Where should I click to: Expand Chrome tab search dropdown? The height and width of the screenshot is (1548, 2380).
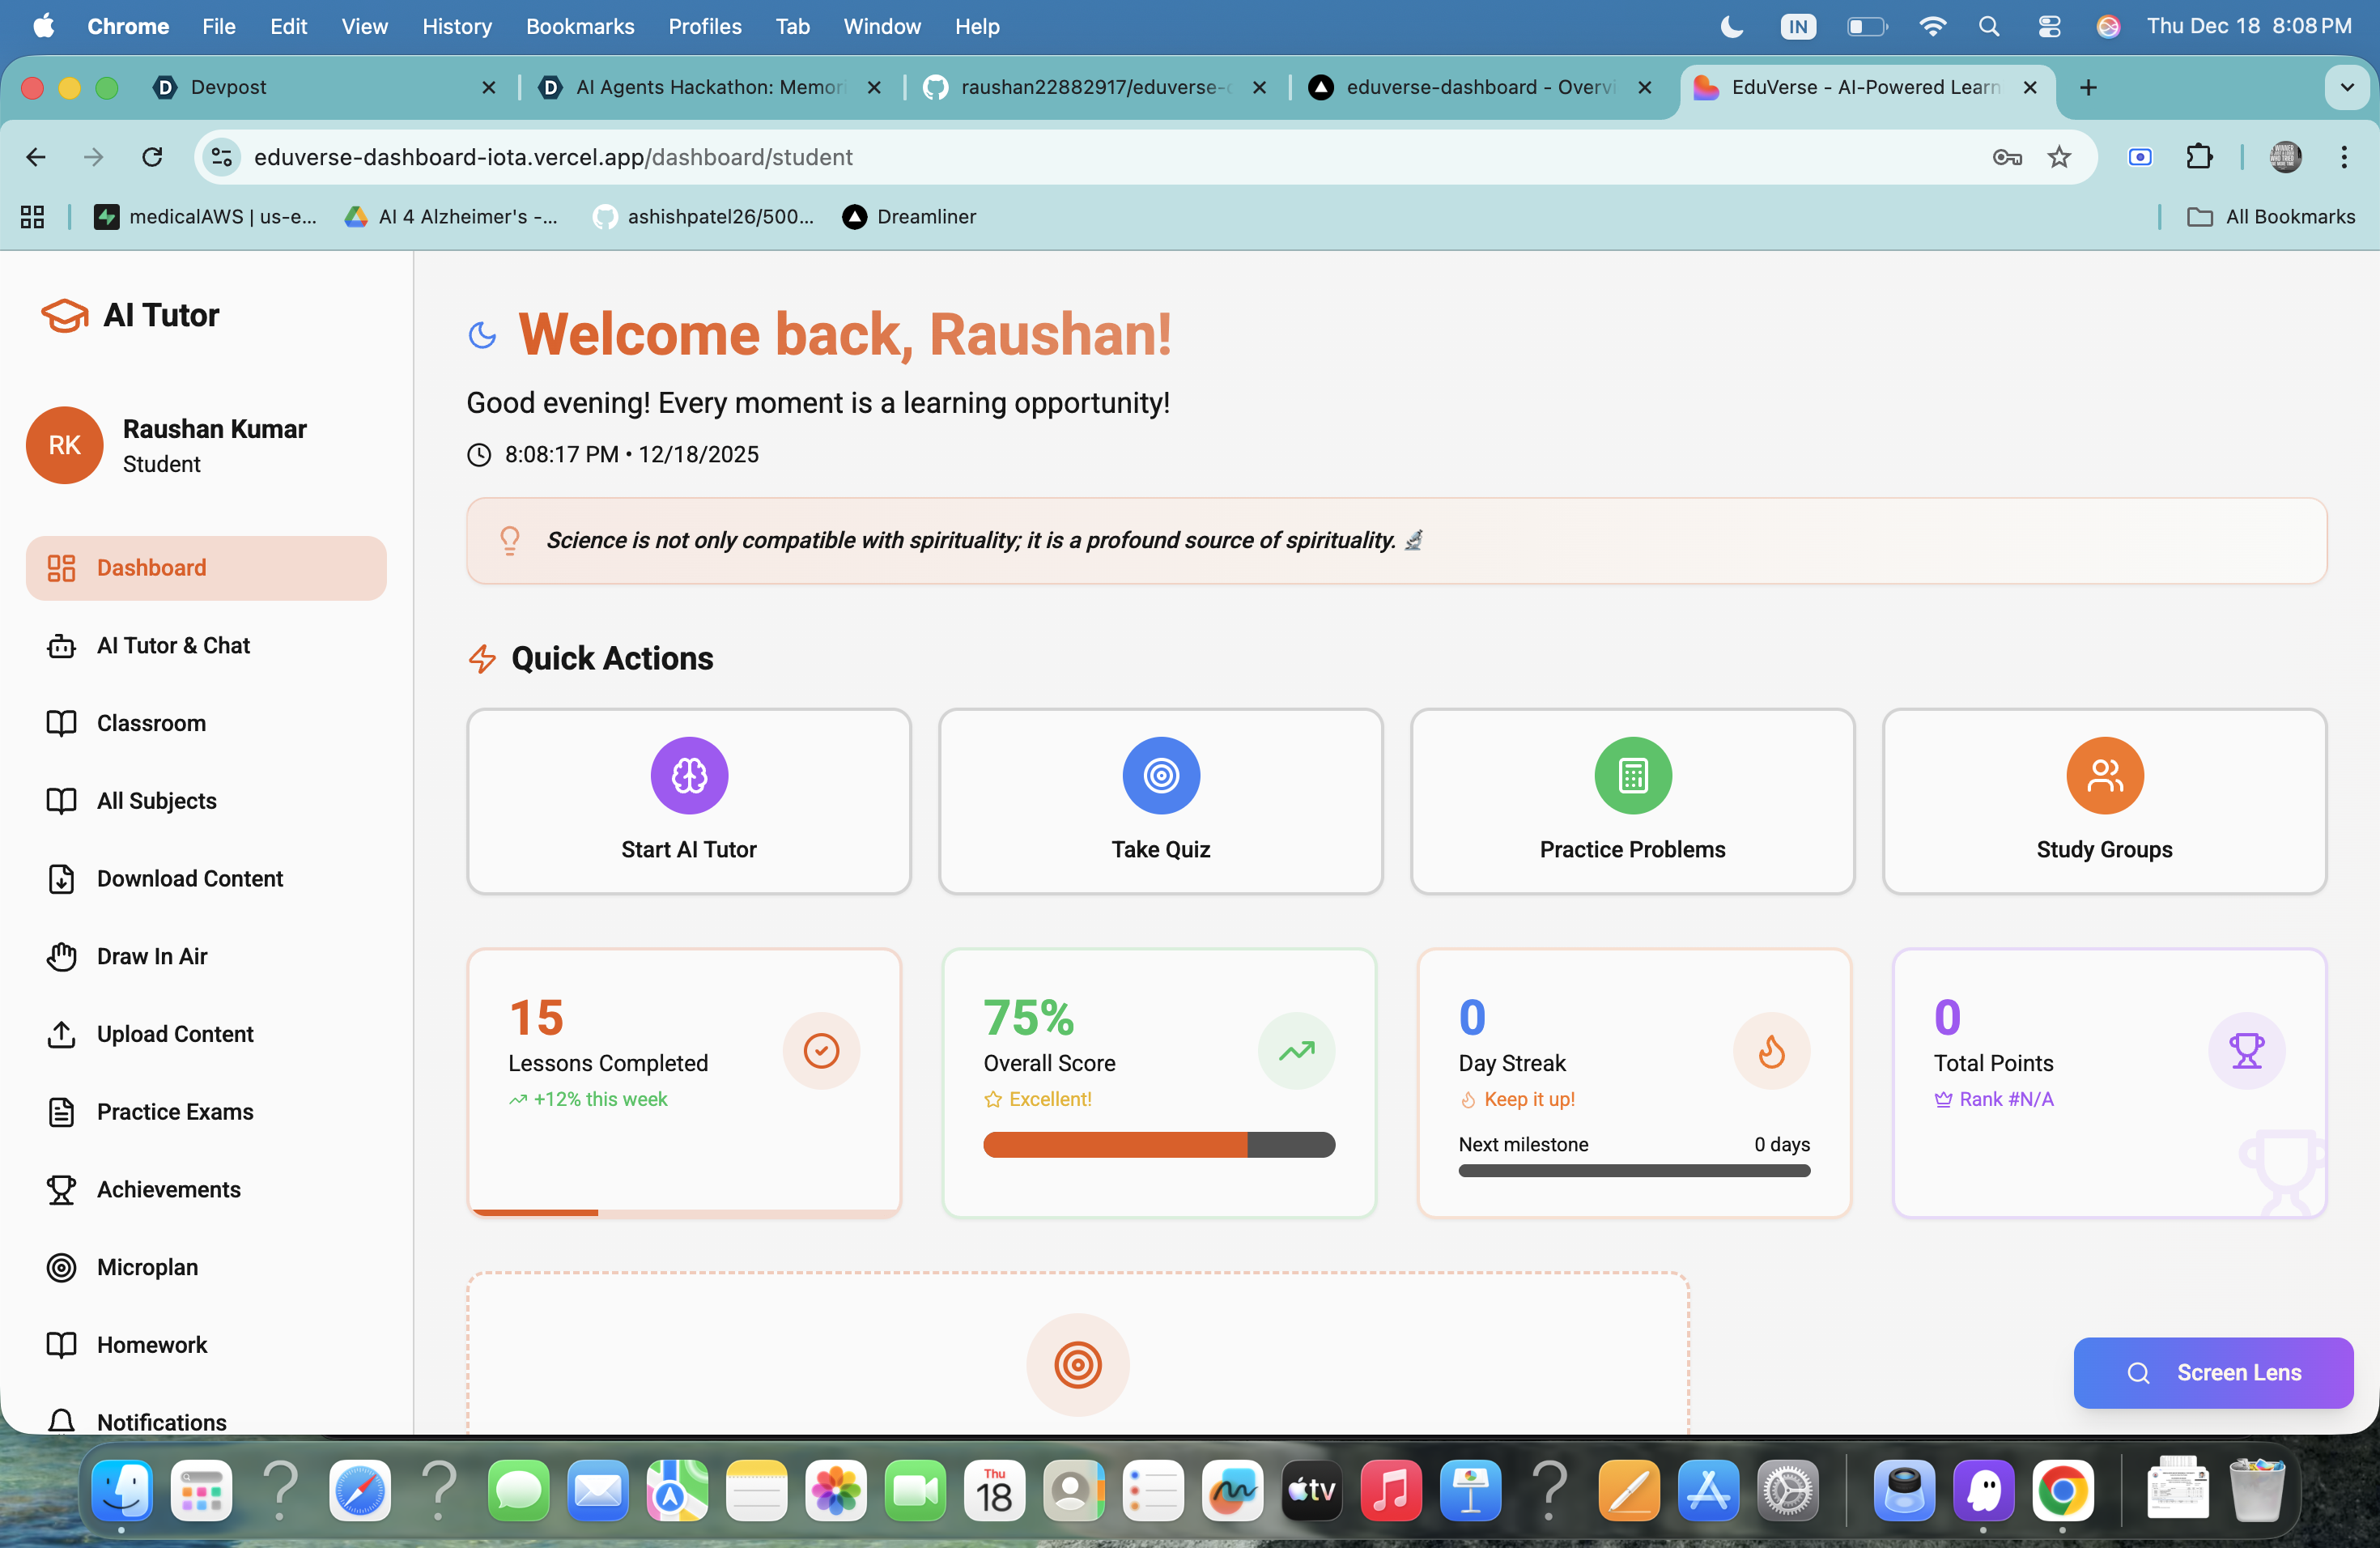(2346, 87)
